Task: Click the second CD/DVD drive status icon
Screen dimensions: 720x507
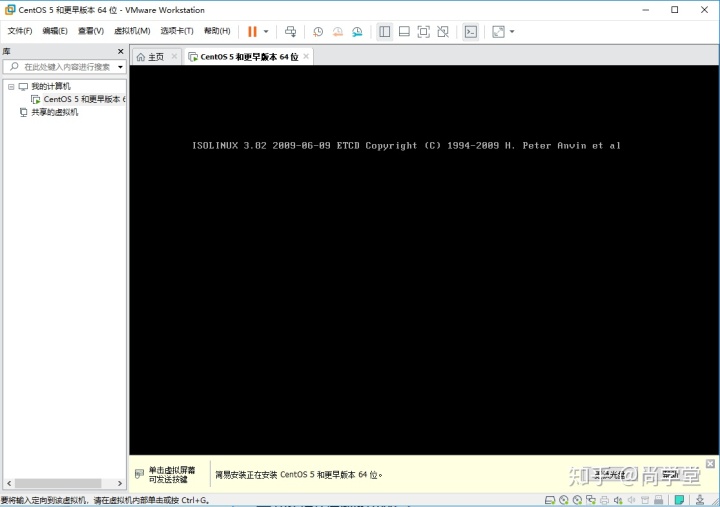Action: coord(577,500)
